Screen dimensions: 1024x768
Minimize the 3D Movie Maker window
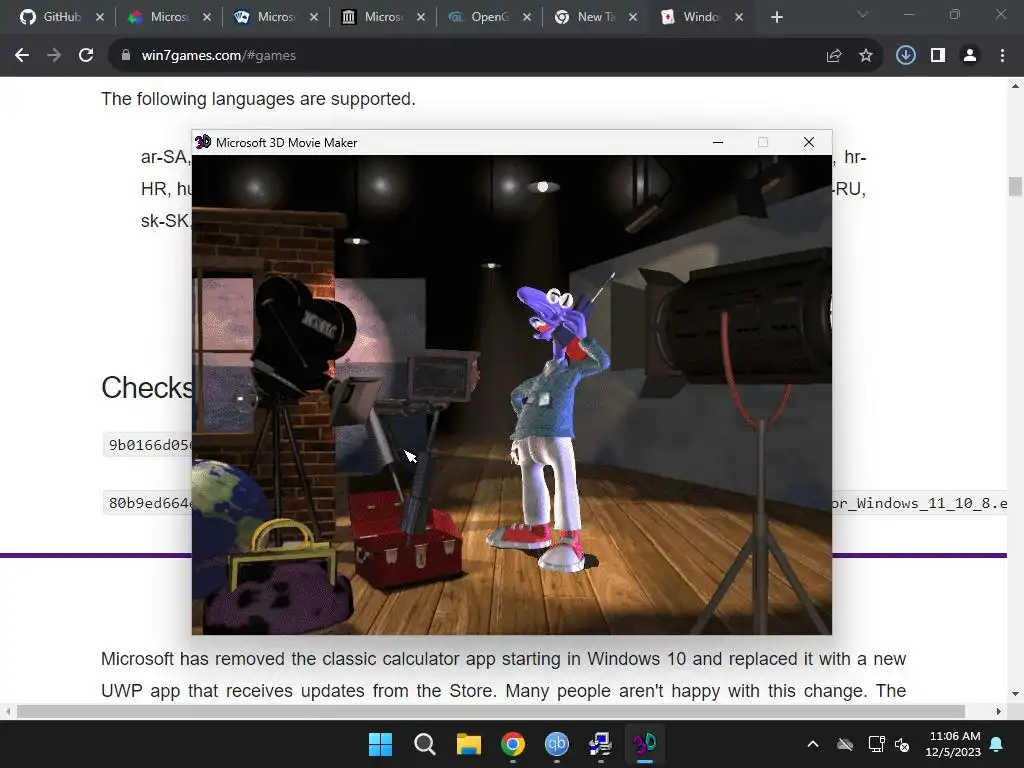click(718, 142)
